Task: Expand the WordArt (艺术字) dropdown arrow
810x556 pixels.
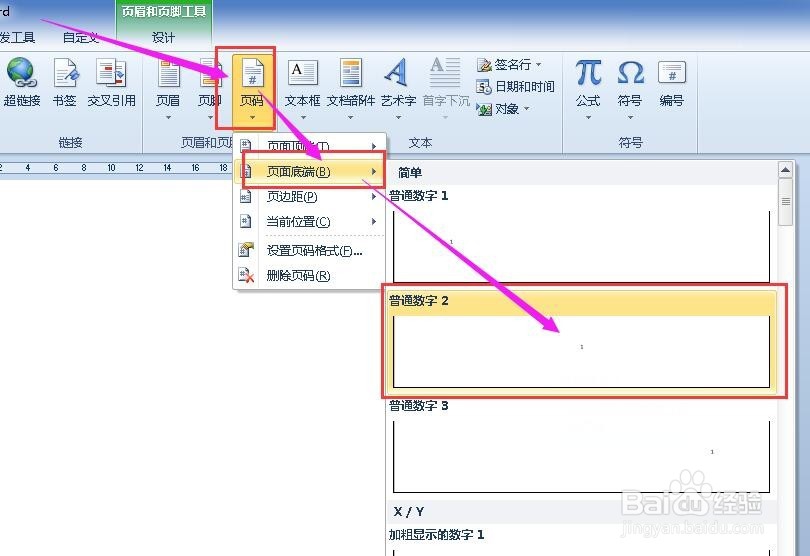Action: click(x=398, y=118)
